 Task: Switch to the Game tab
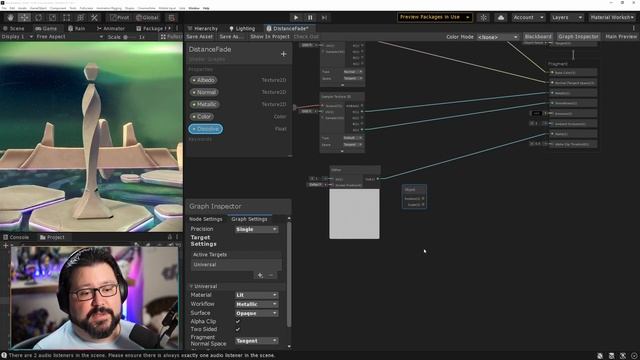pyautogui.click(x=46, y=29)
